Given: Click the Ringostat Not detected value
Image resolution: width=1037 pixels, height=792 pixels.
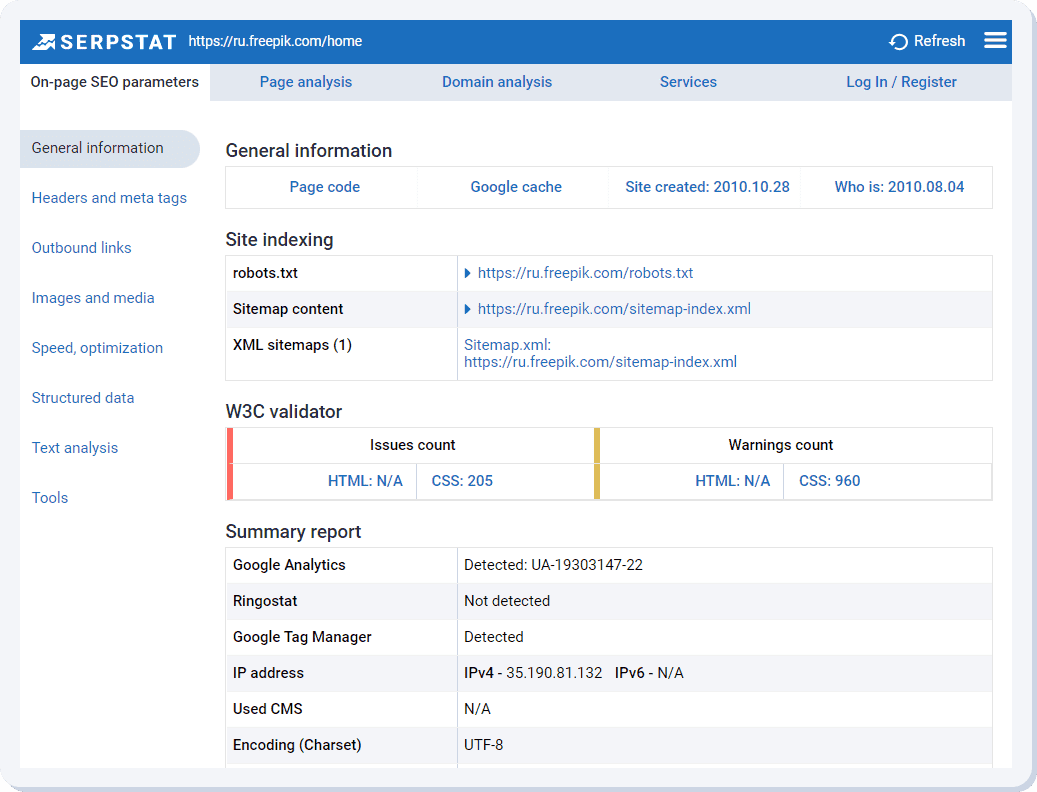Looking at the screenshot, I should pos(507,601).
